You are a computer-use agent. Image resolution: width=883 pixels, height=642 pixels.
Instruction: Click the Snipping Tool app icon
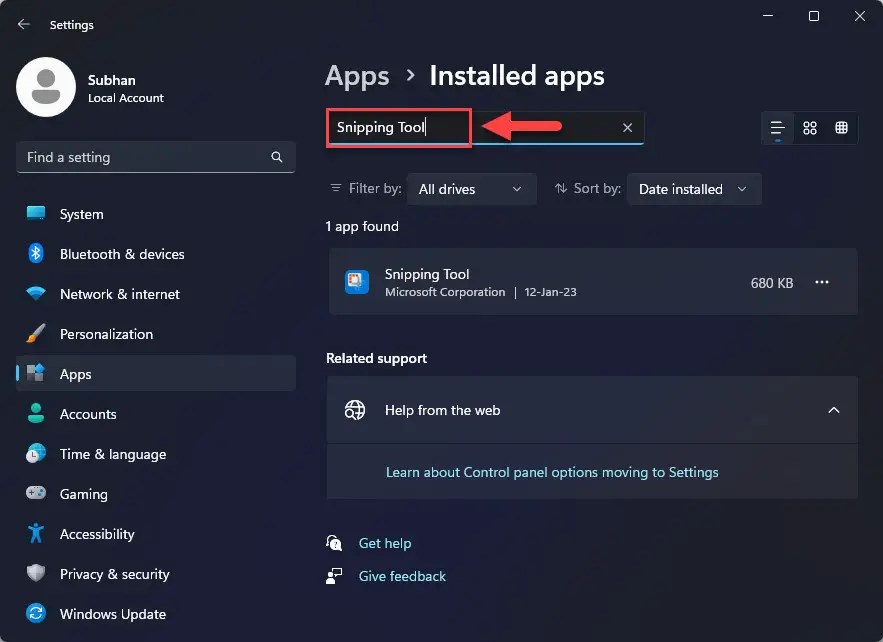pyautogui.click(x=356, y=282)
